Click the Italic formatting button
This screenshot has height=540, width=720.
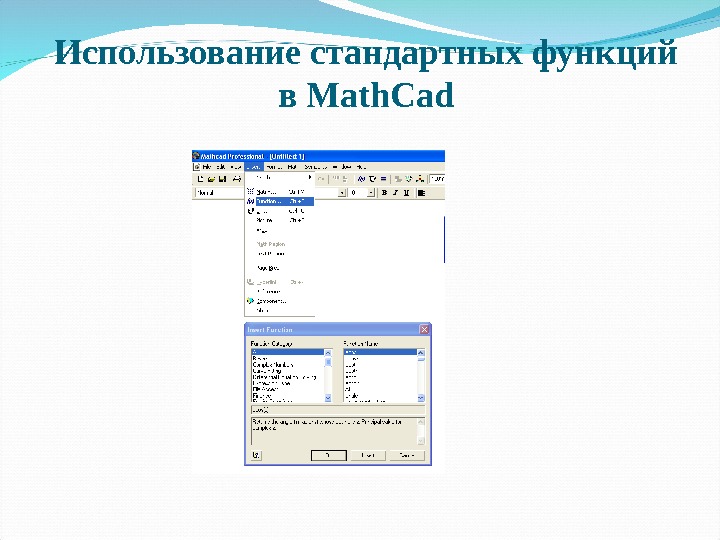395,193
